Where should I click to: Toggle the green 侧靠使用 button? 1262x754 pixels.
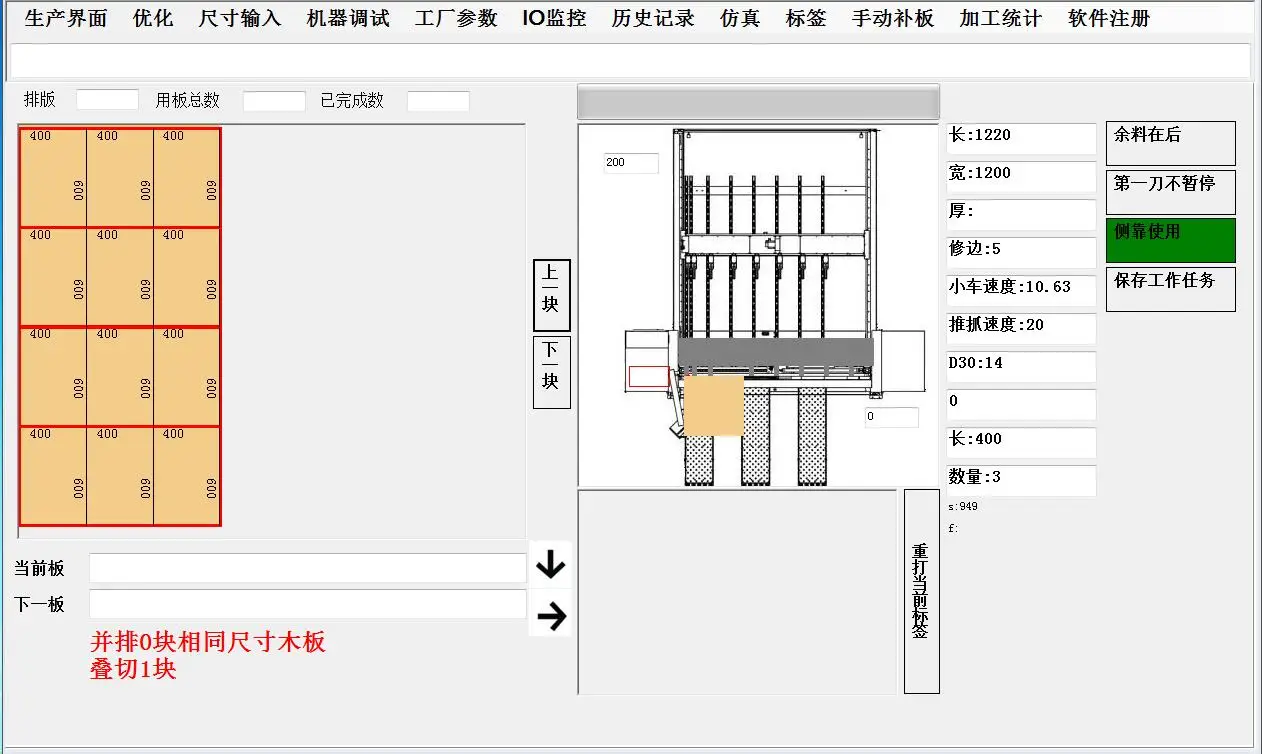[1170, 240]
